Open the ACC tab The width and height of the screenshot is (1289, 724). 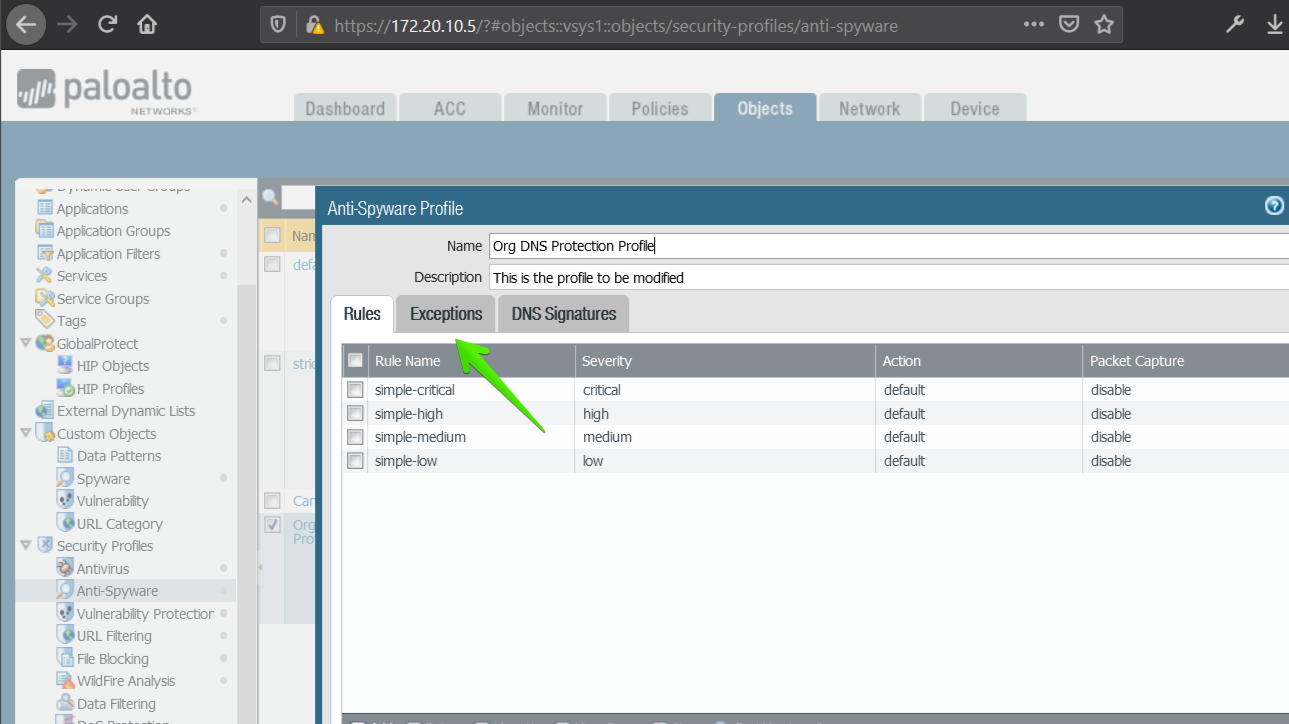pyautogui.click(x=450, y=108)
